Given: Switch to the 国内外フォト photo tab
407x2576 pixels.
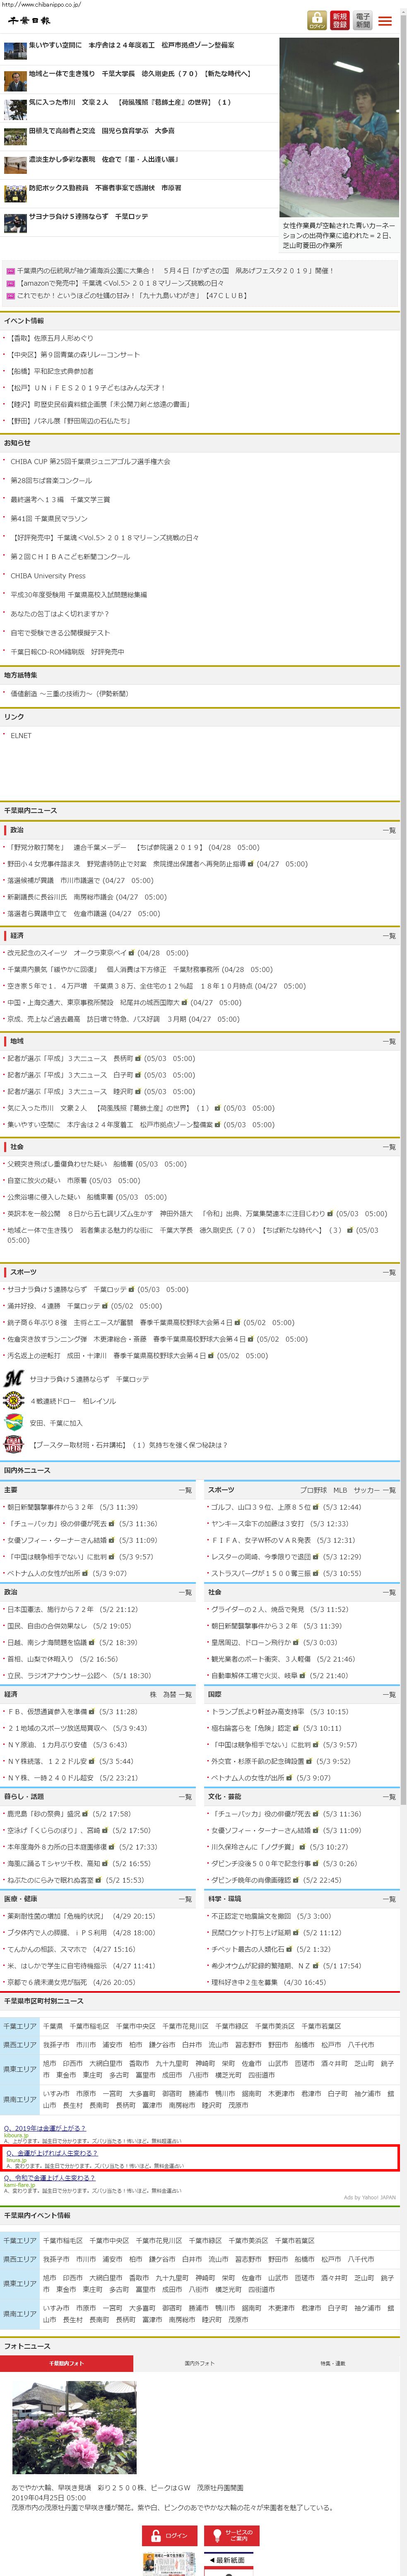Looking at the screenshot, I should coord(199,2362).
